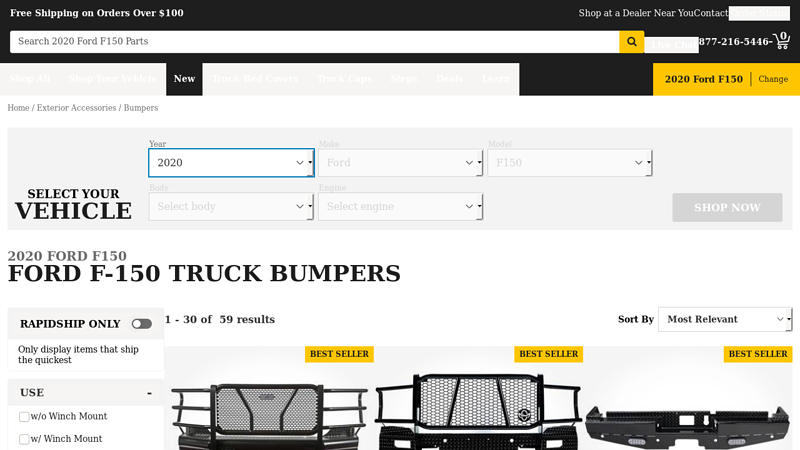Open the Deals menu
This screenshot has height=450, width=800.
tap(449, 79)
